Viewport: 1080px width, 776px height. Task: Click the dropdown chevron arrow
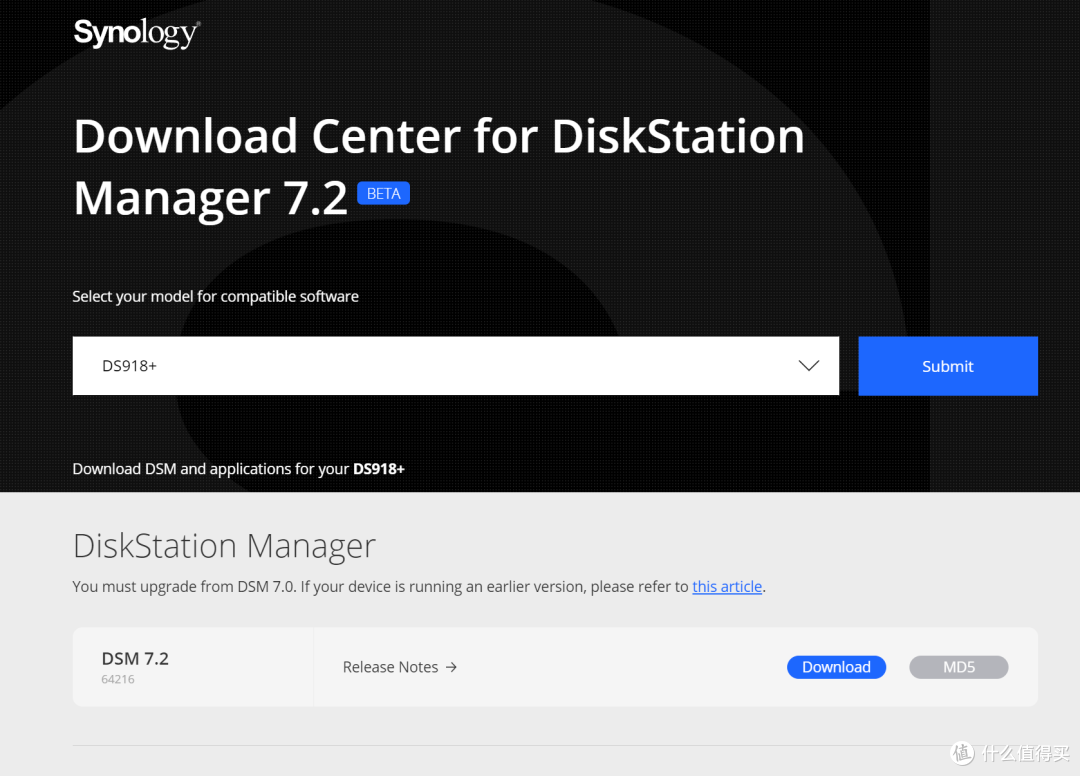click(809, 366)
